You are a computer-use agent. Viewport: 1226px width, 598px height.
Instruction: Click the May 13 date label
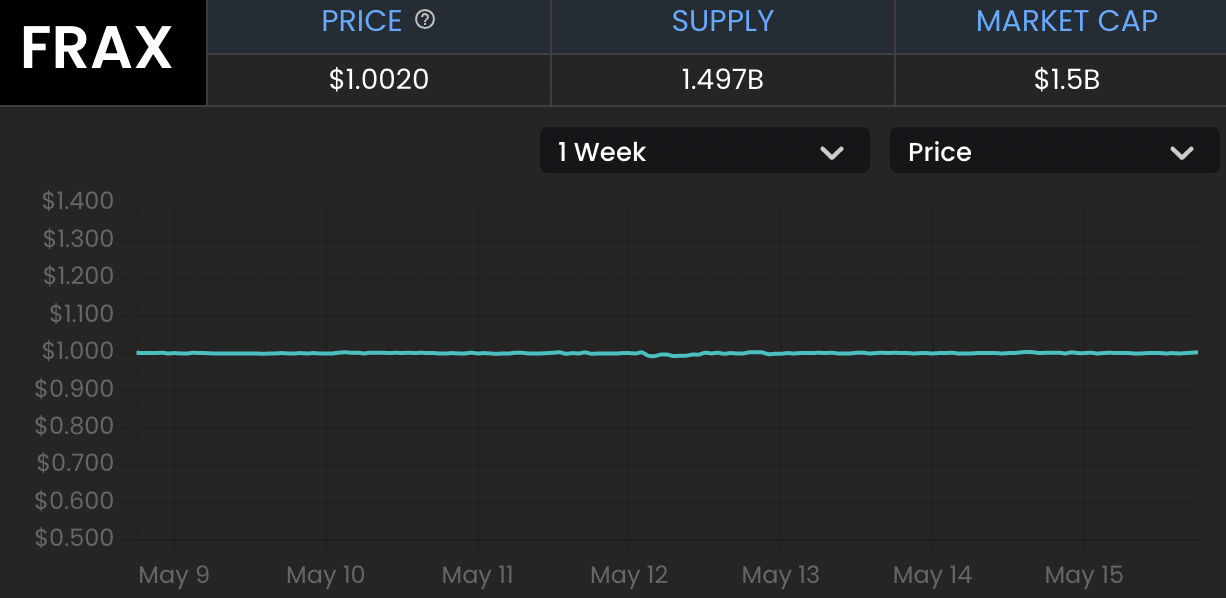coord(781,575)
